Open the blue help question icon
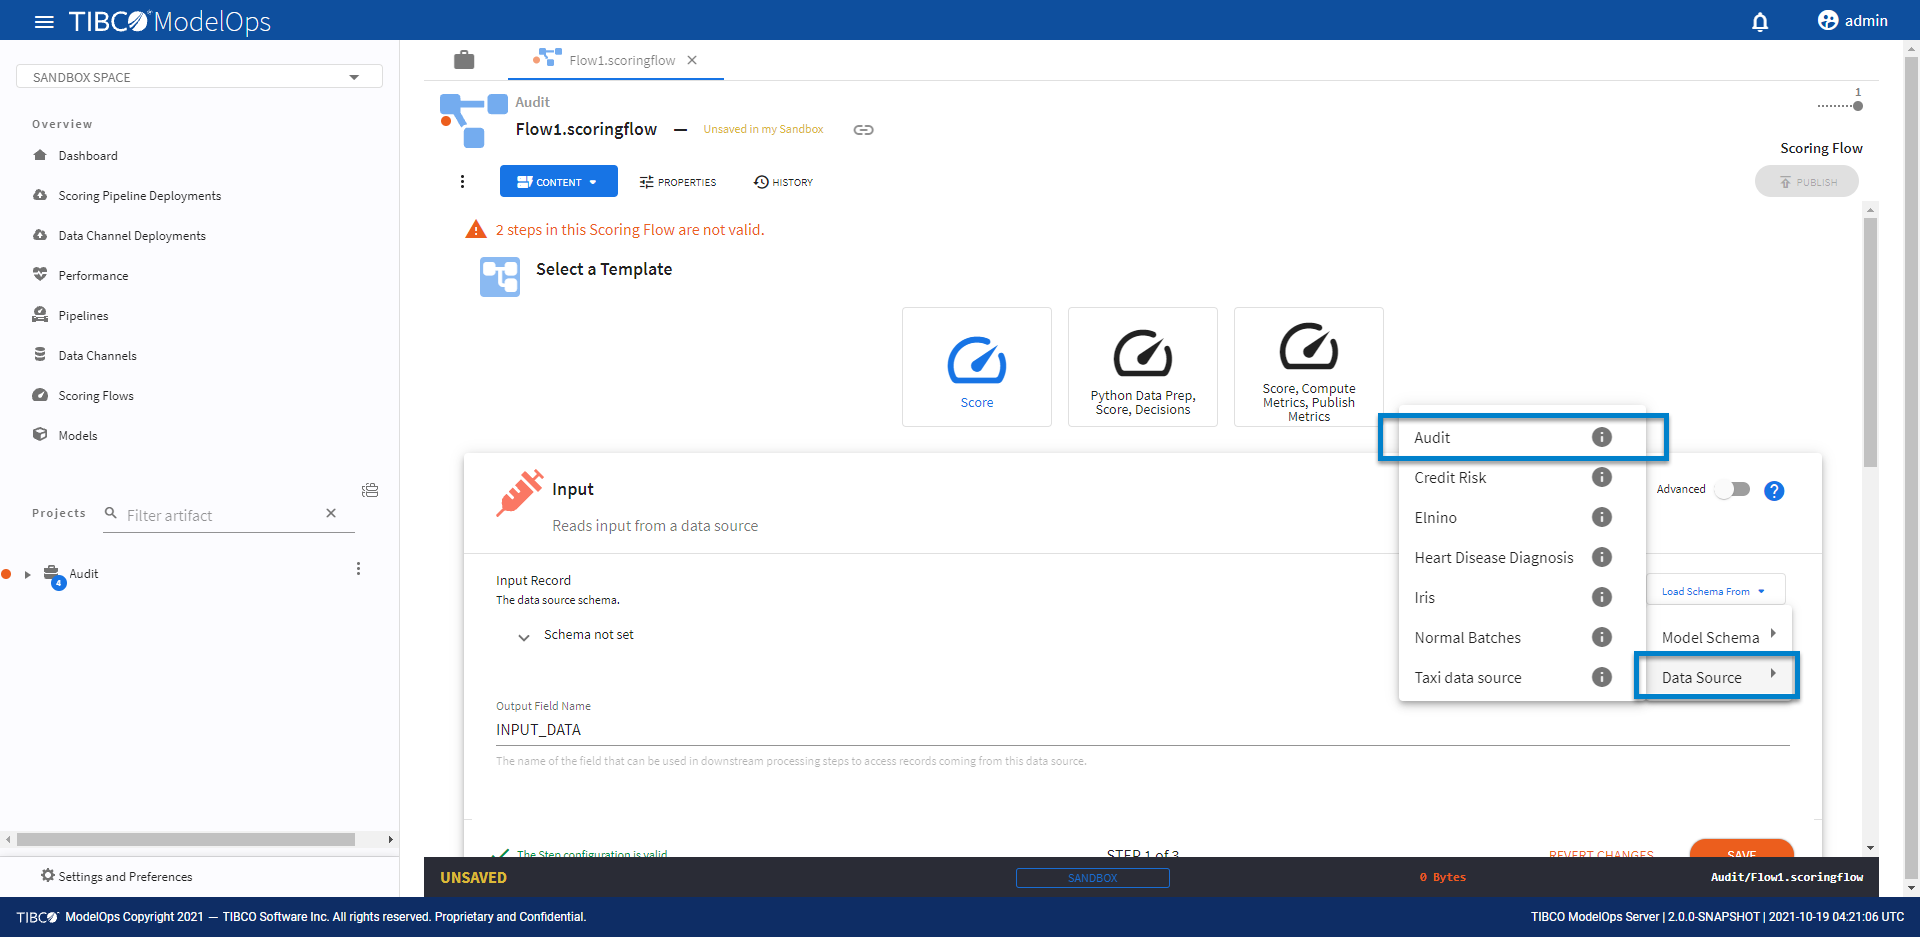This screenshot has width=1920, height=937. coord(1774,491)
